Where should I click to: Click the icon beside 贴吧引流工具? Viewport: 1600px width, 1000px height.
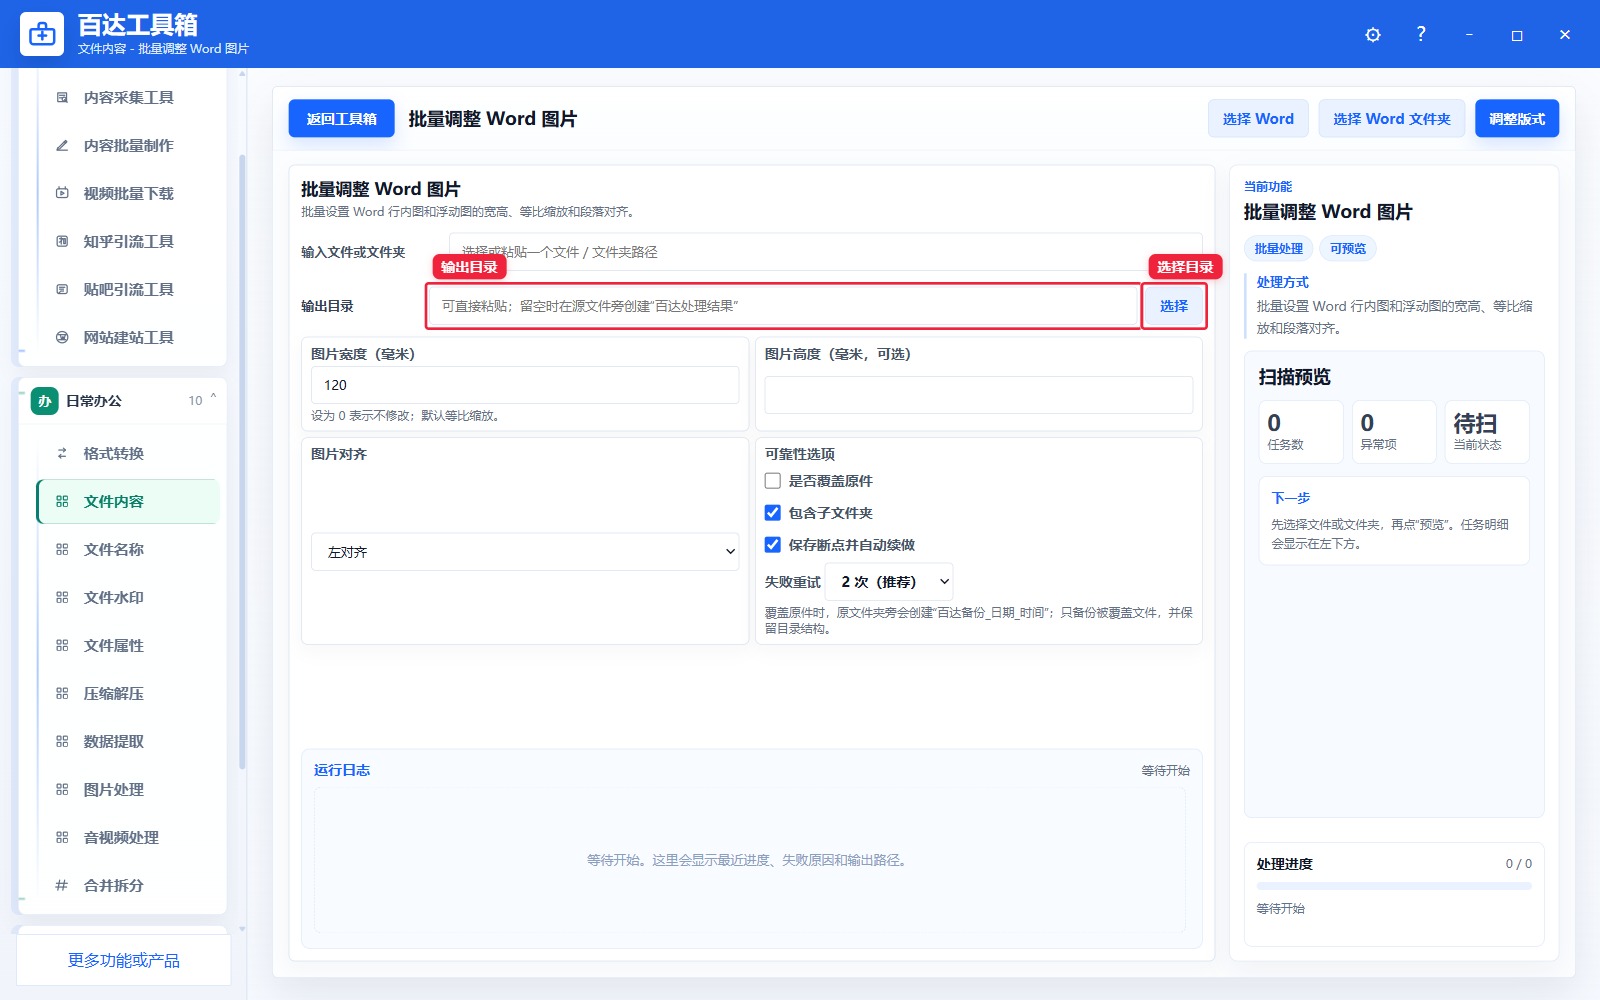(62, 289)
